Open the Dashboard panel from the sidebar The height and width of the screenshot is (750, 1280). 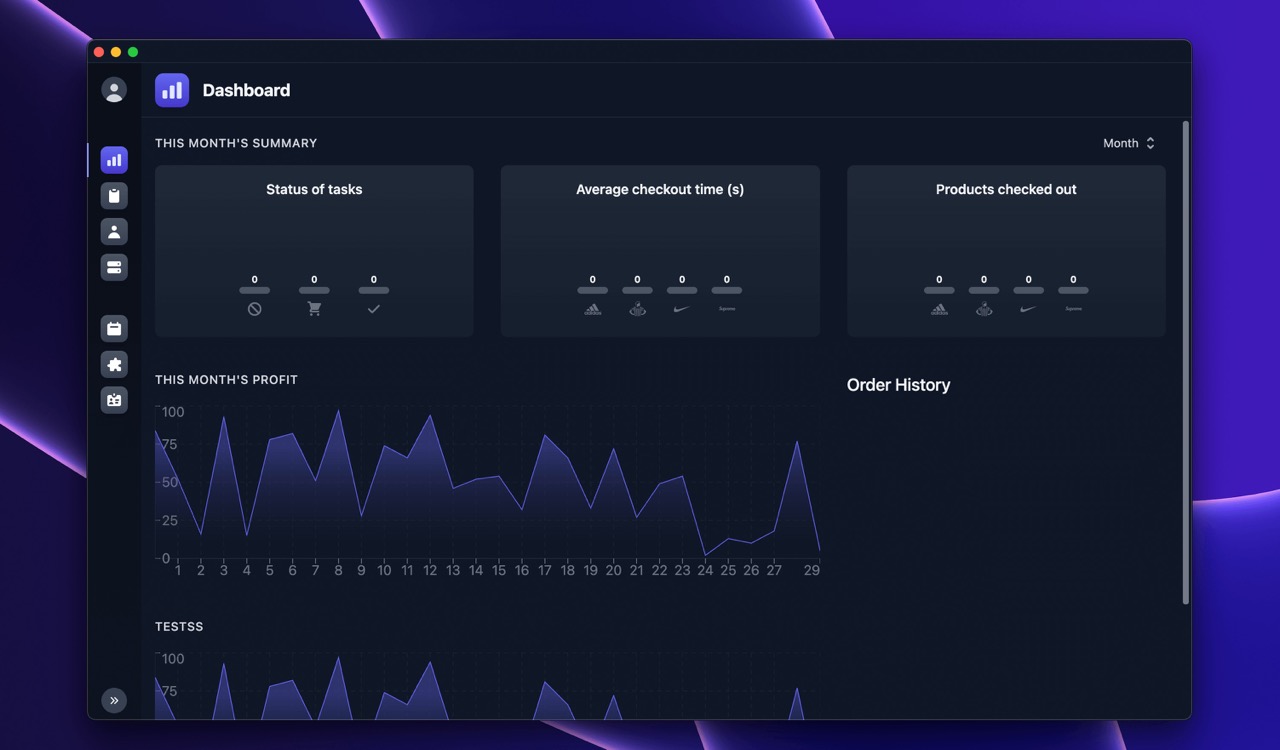point(113,160)
